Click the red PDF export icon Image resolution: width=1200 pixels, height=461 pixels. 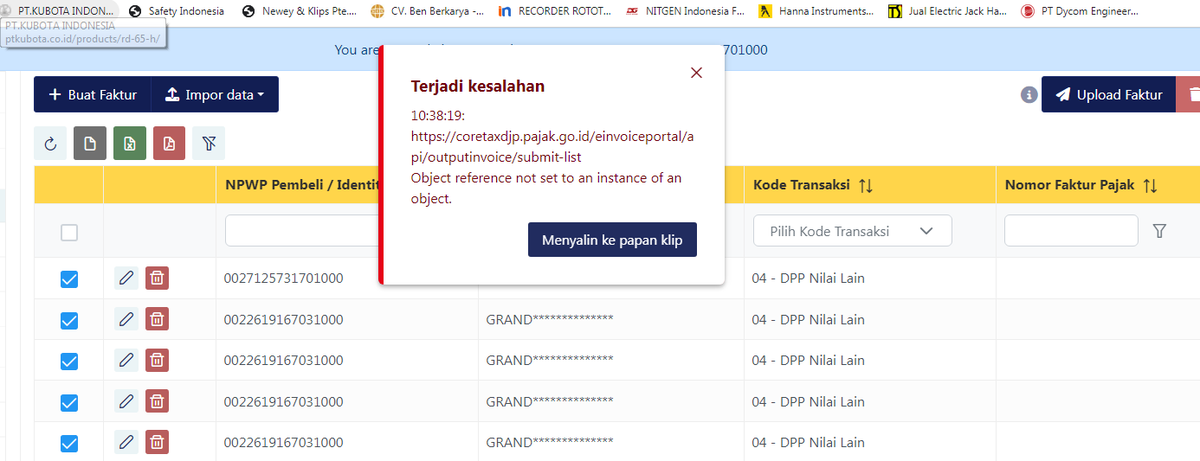(x=169, y=144)
